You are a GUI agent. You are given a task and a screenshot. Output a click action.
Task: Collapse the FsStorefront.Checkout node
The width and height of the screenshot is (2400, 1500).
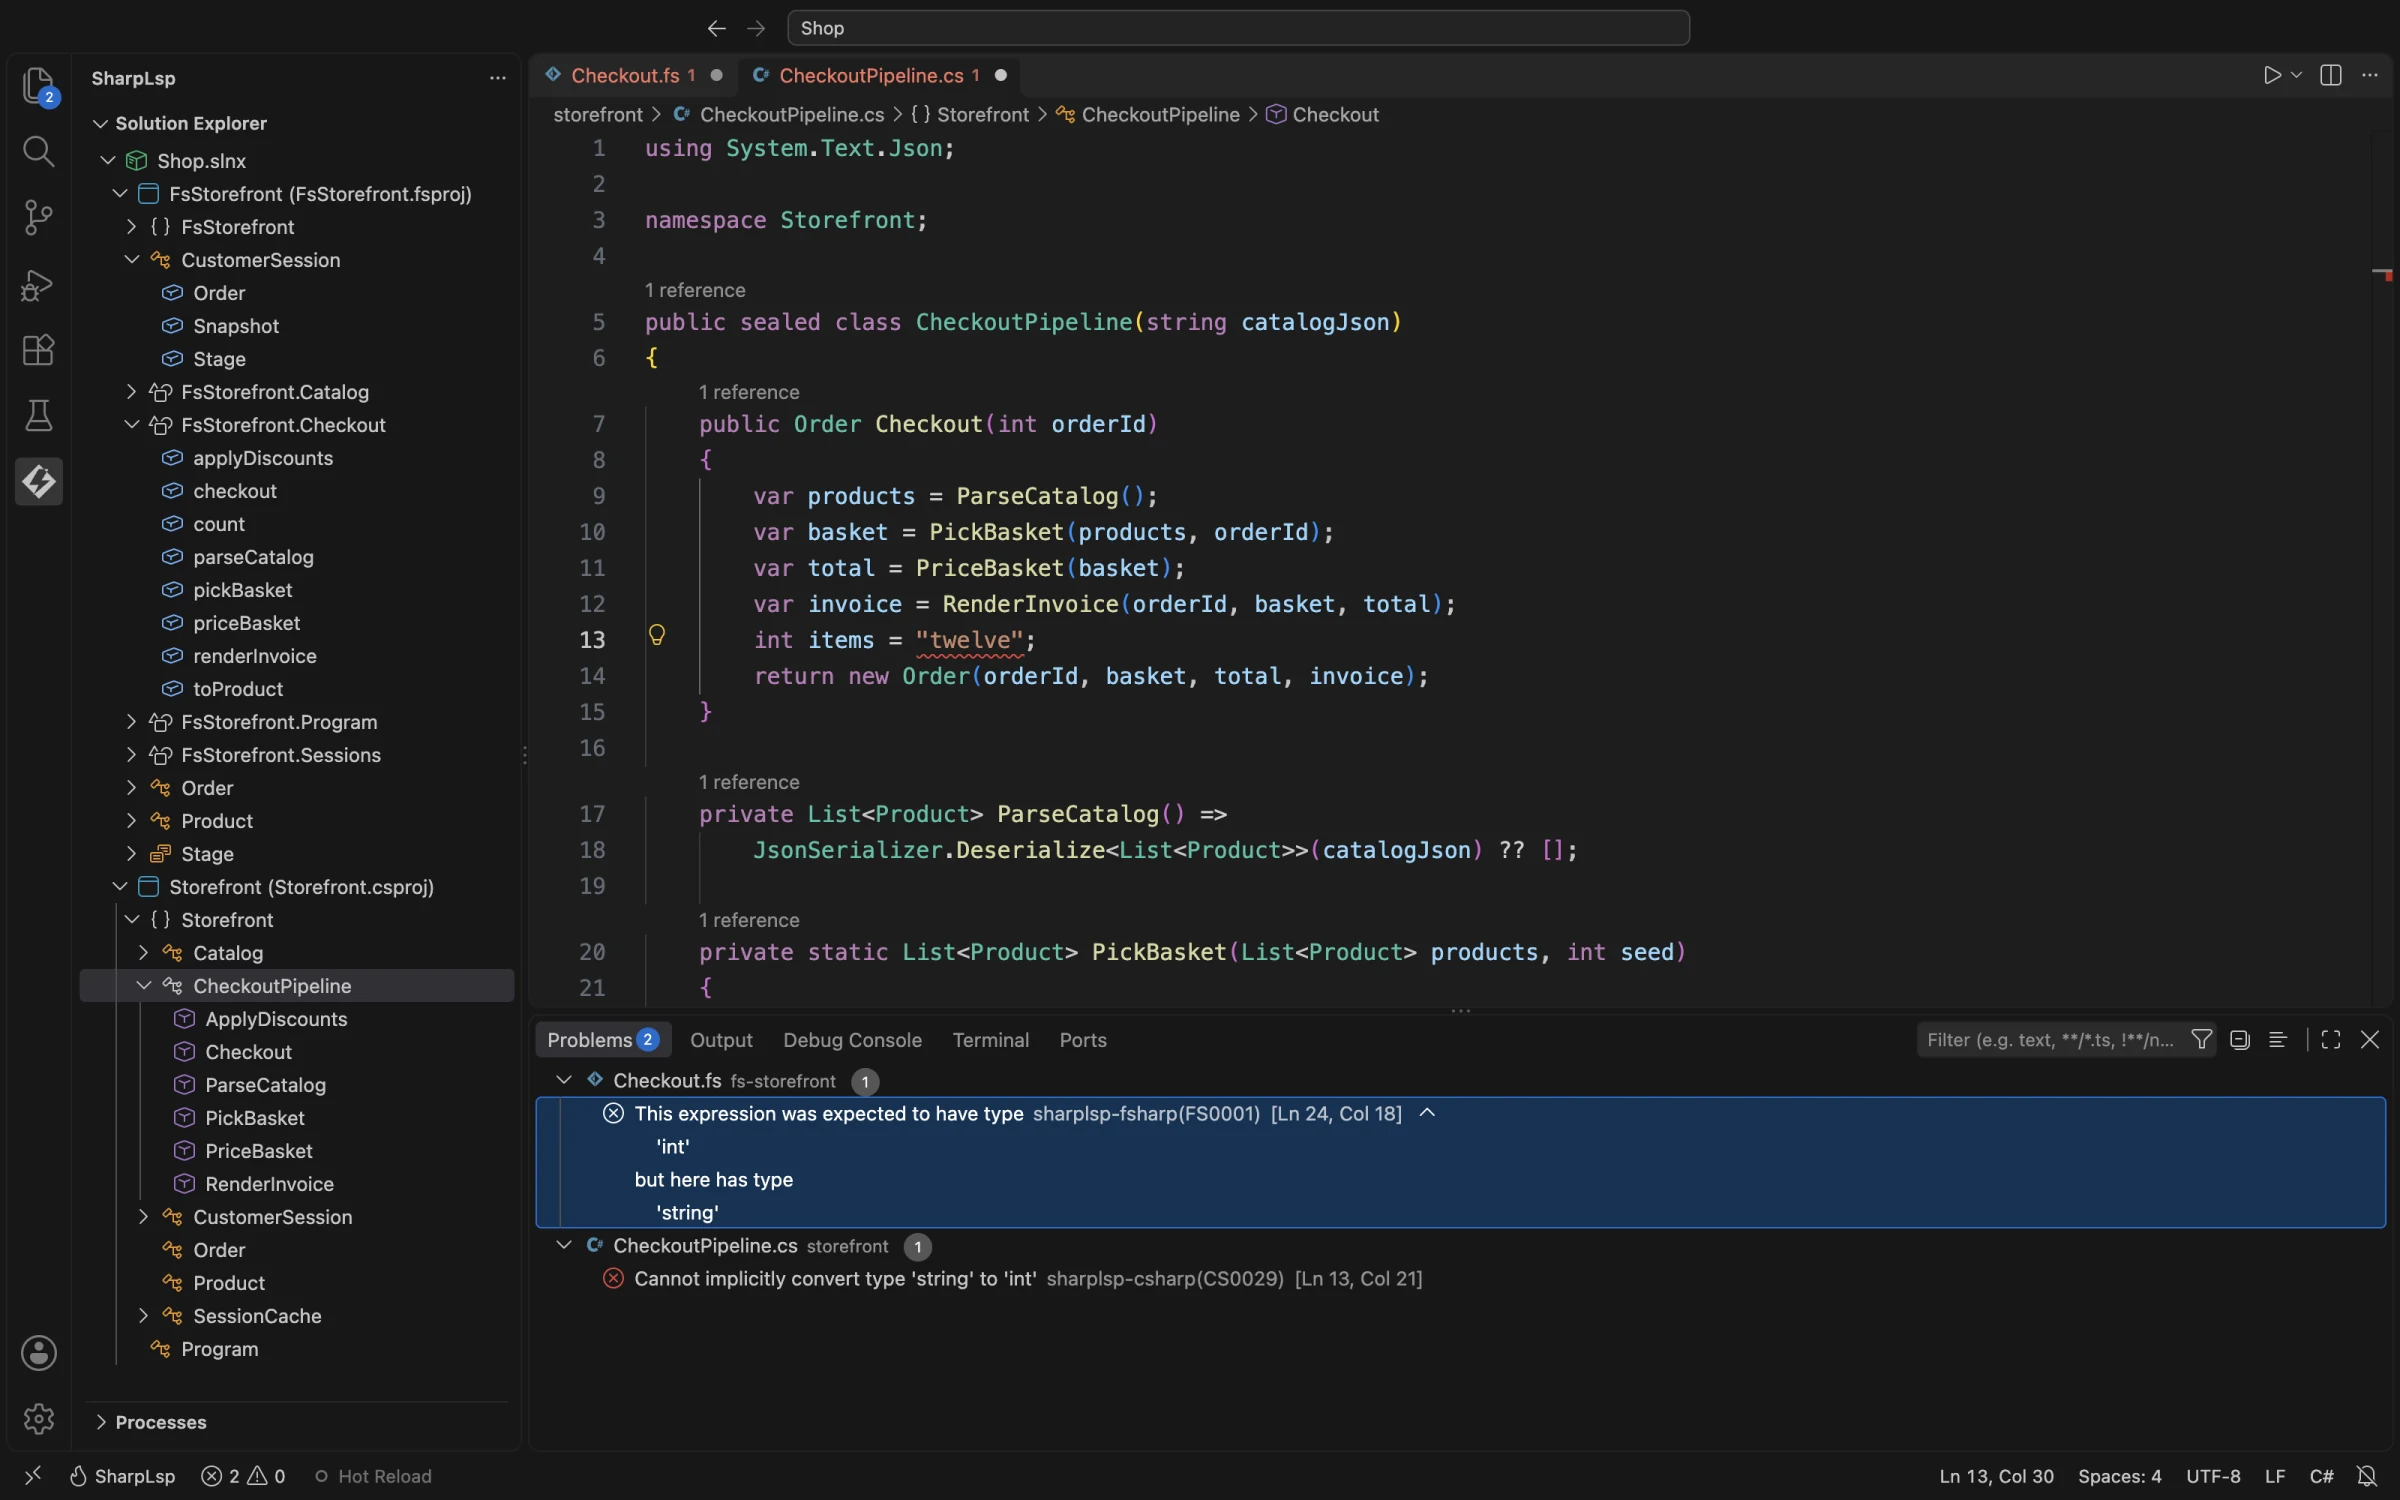point(131,425)
